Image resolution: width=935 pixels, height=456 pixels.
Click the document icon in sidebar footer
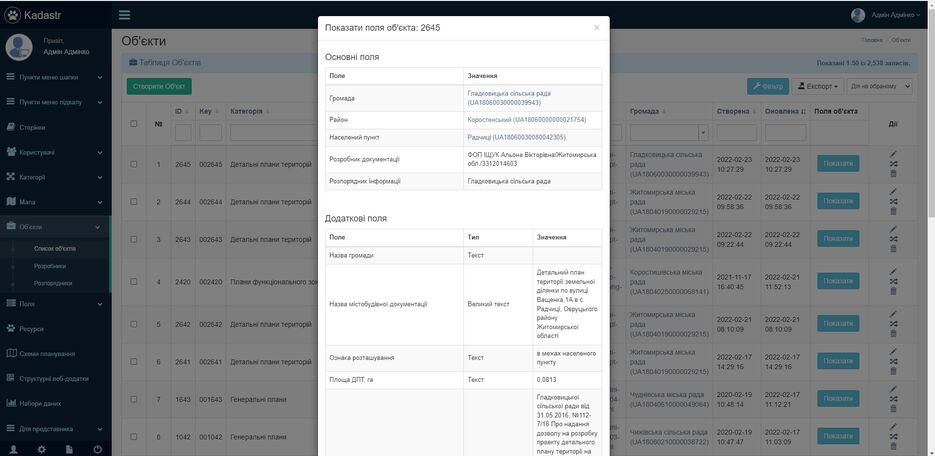69,449
